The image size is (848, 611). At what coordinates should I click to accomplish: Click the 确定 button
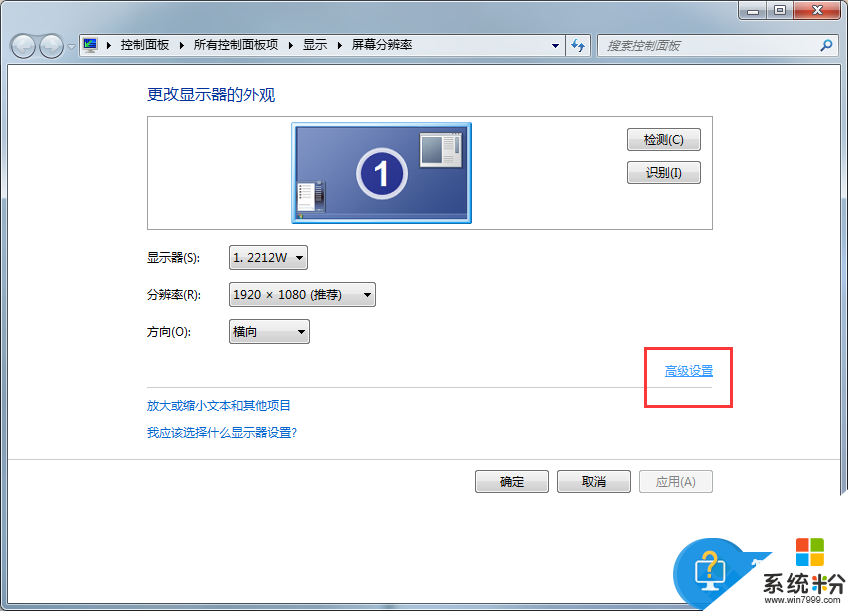(512, 481)
